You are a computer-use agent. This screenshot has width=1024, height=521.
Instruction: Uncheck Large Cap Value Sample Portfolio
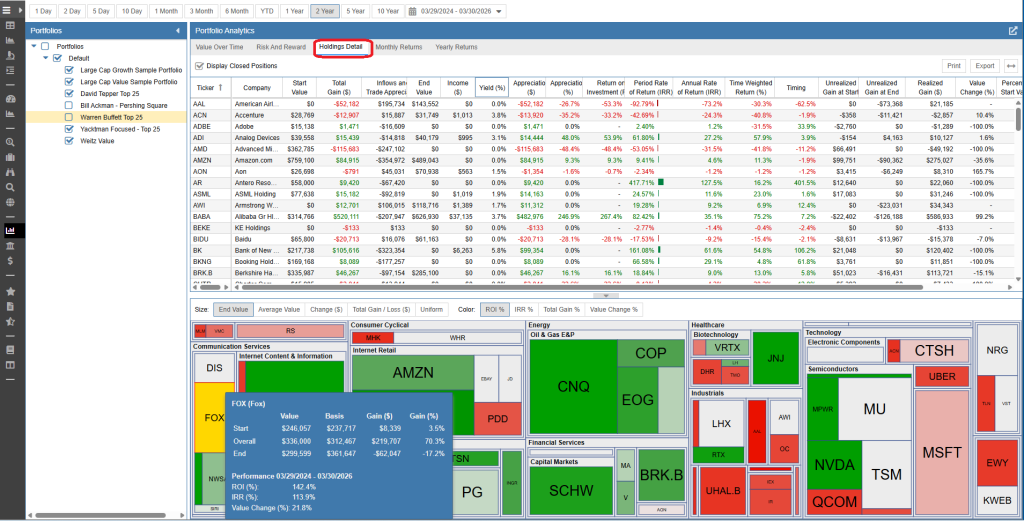69,82
